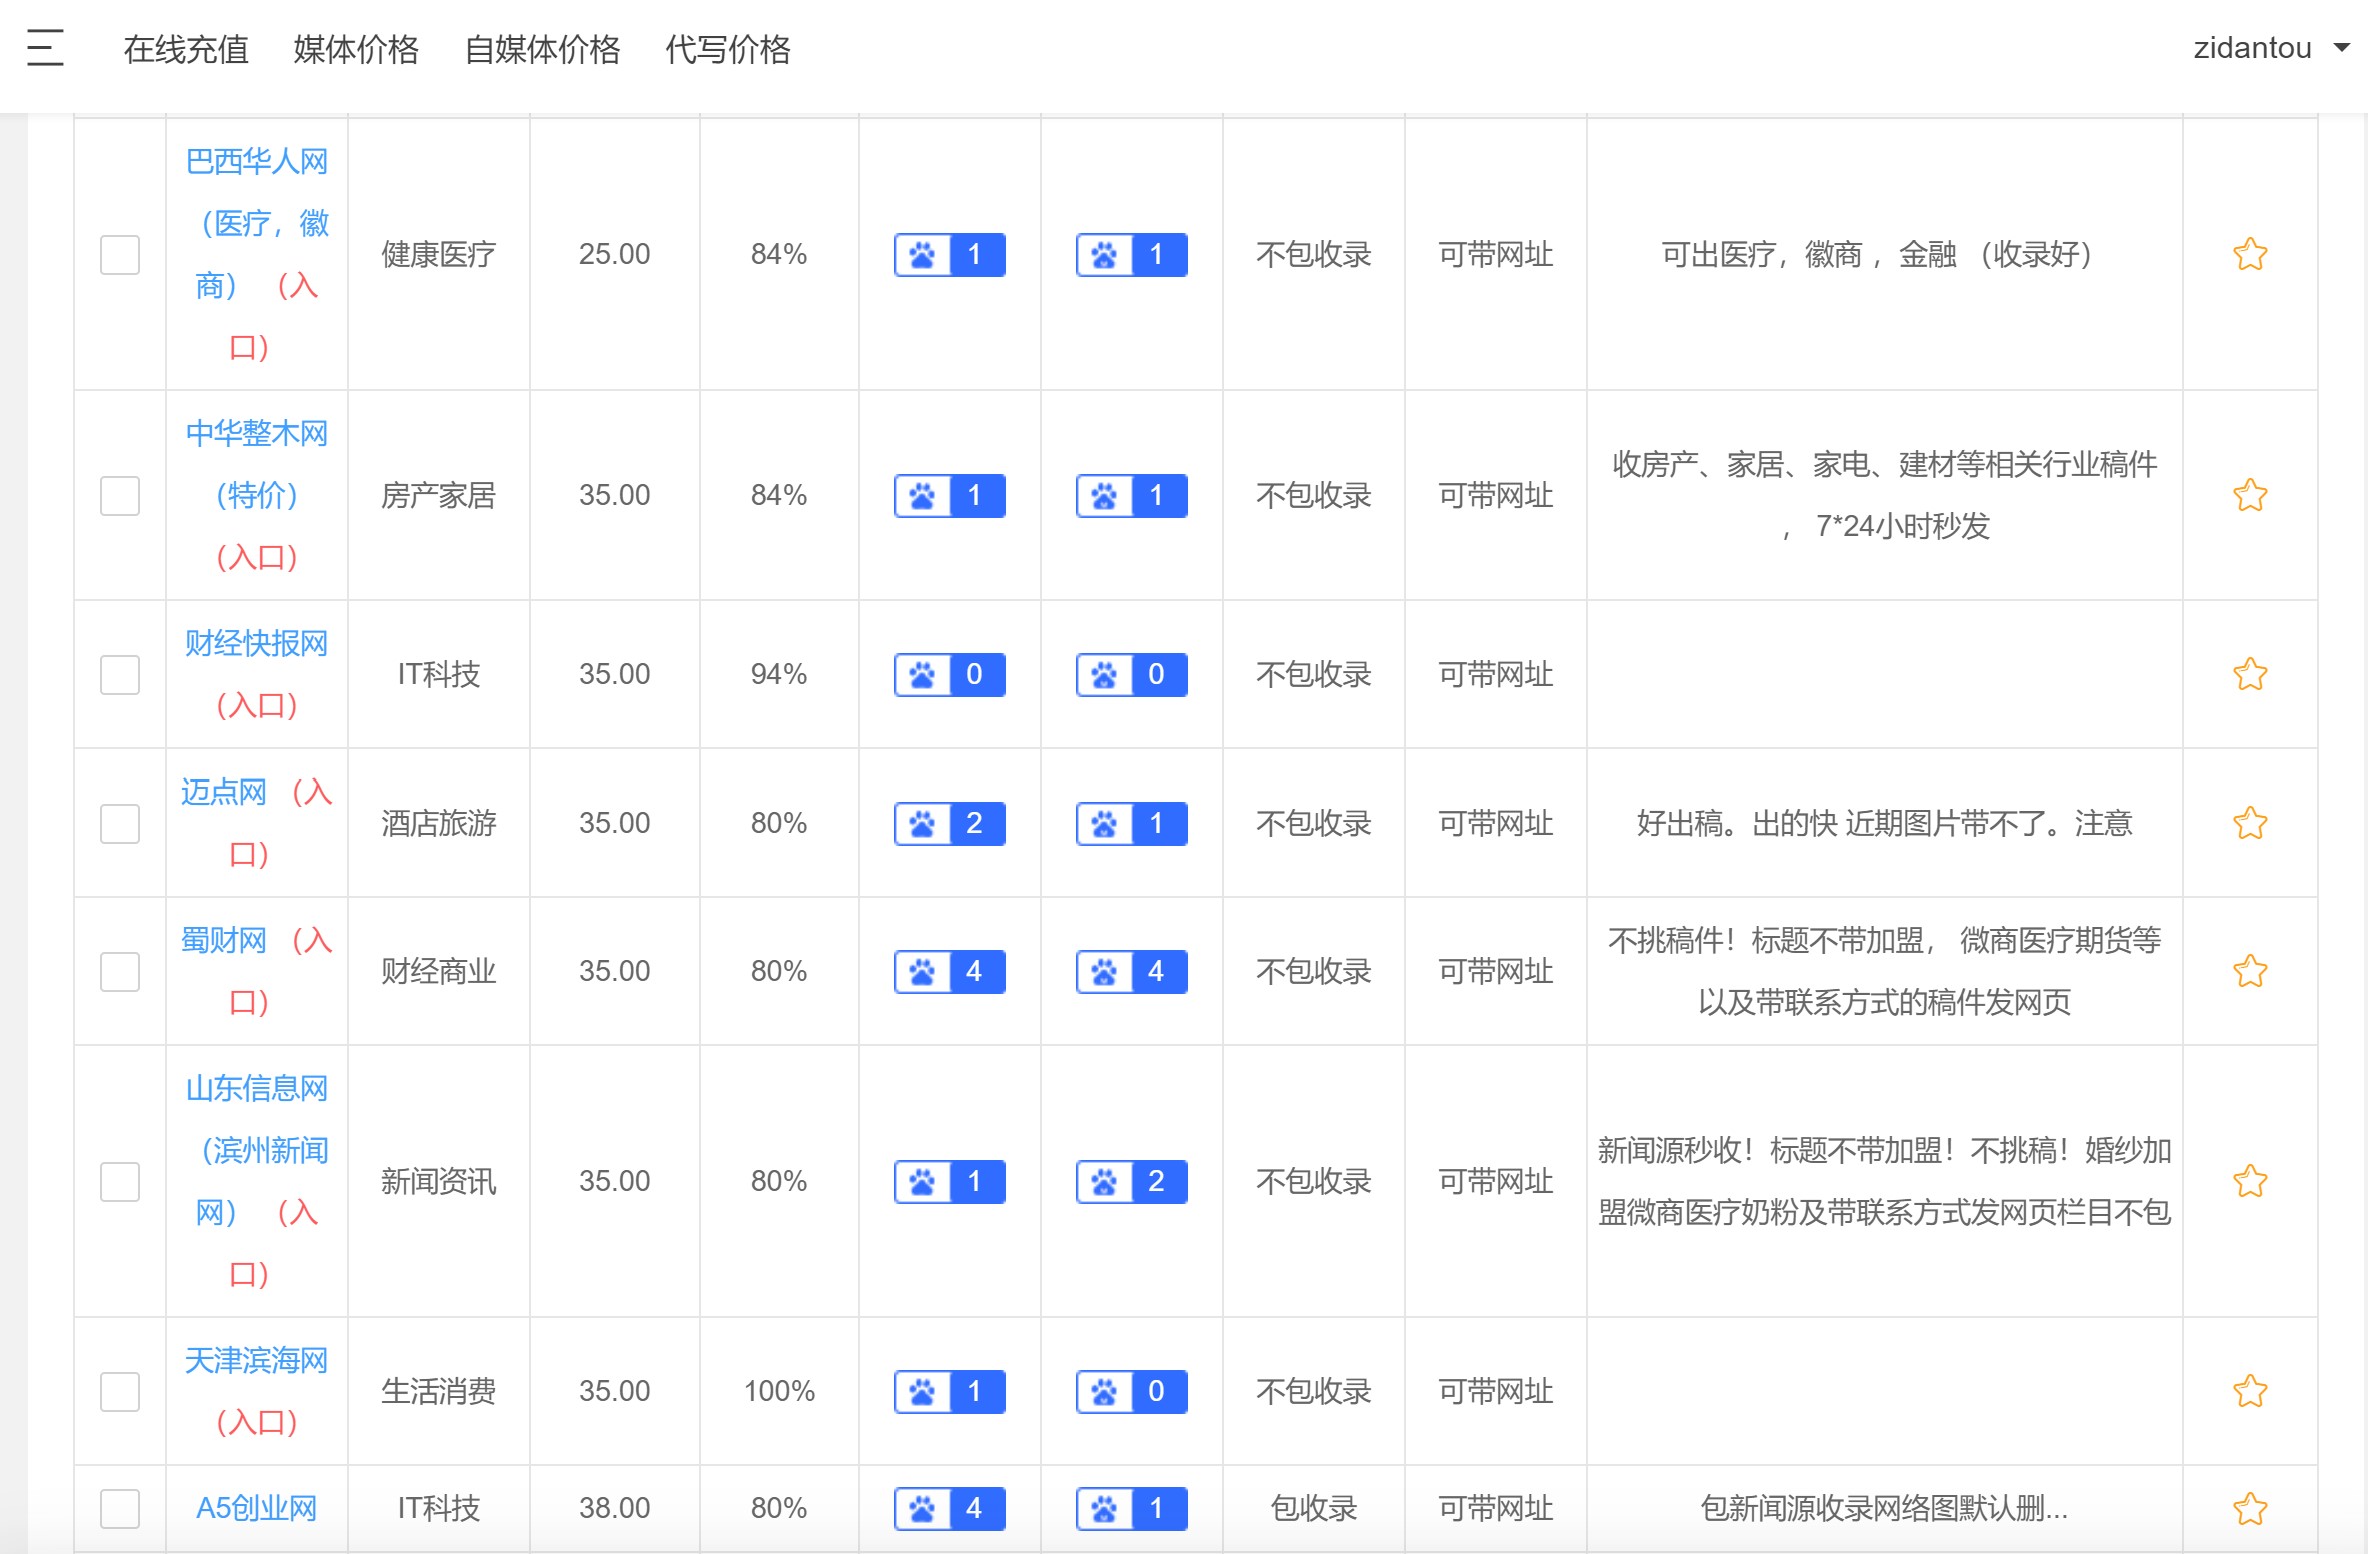Tick the checkbox for 中华整木网
The image size is (2368, 1554).
pos(120,495)
